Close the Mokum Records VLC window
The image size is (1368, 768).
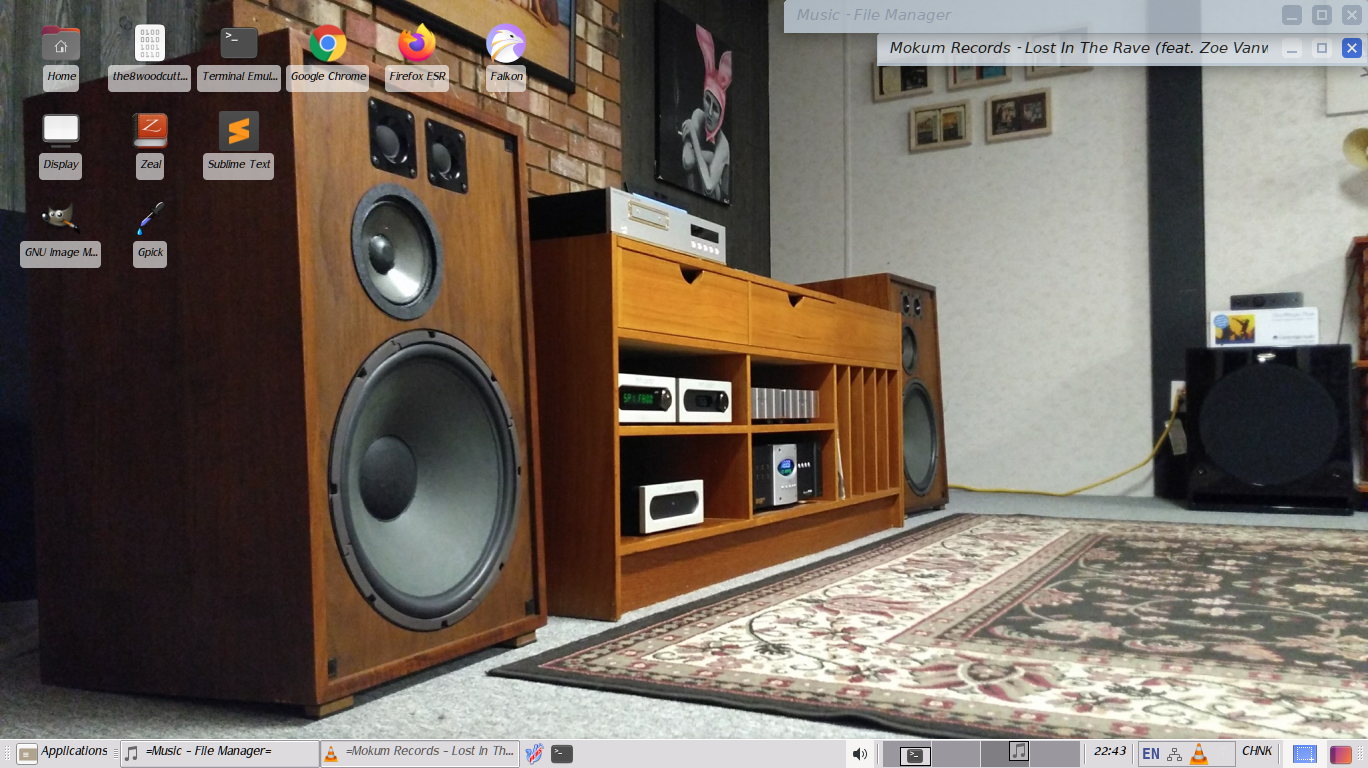point(1352,48)
